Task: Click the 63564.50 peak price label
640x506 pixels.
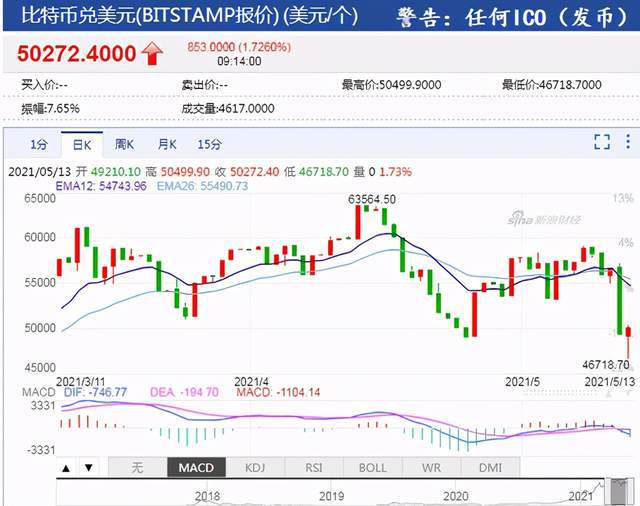Action: [x=372, y=200]
